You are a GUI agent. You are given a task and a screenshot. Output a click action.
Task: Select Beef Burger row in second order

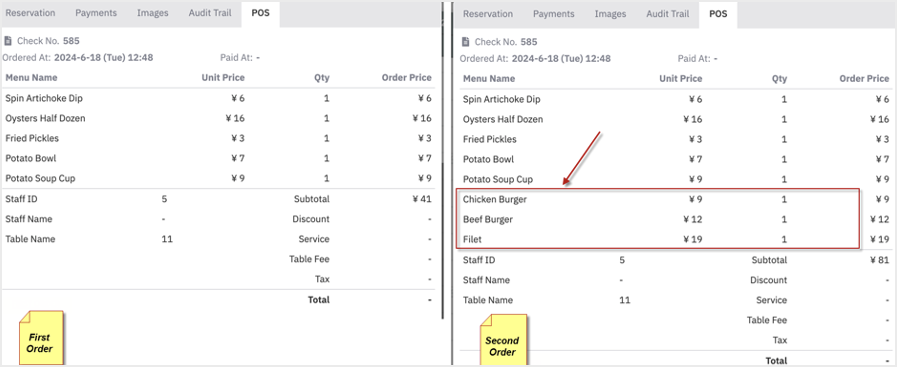tap(676, 220)
